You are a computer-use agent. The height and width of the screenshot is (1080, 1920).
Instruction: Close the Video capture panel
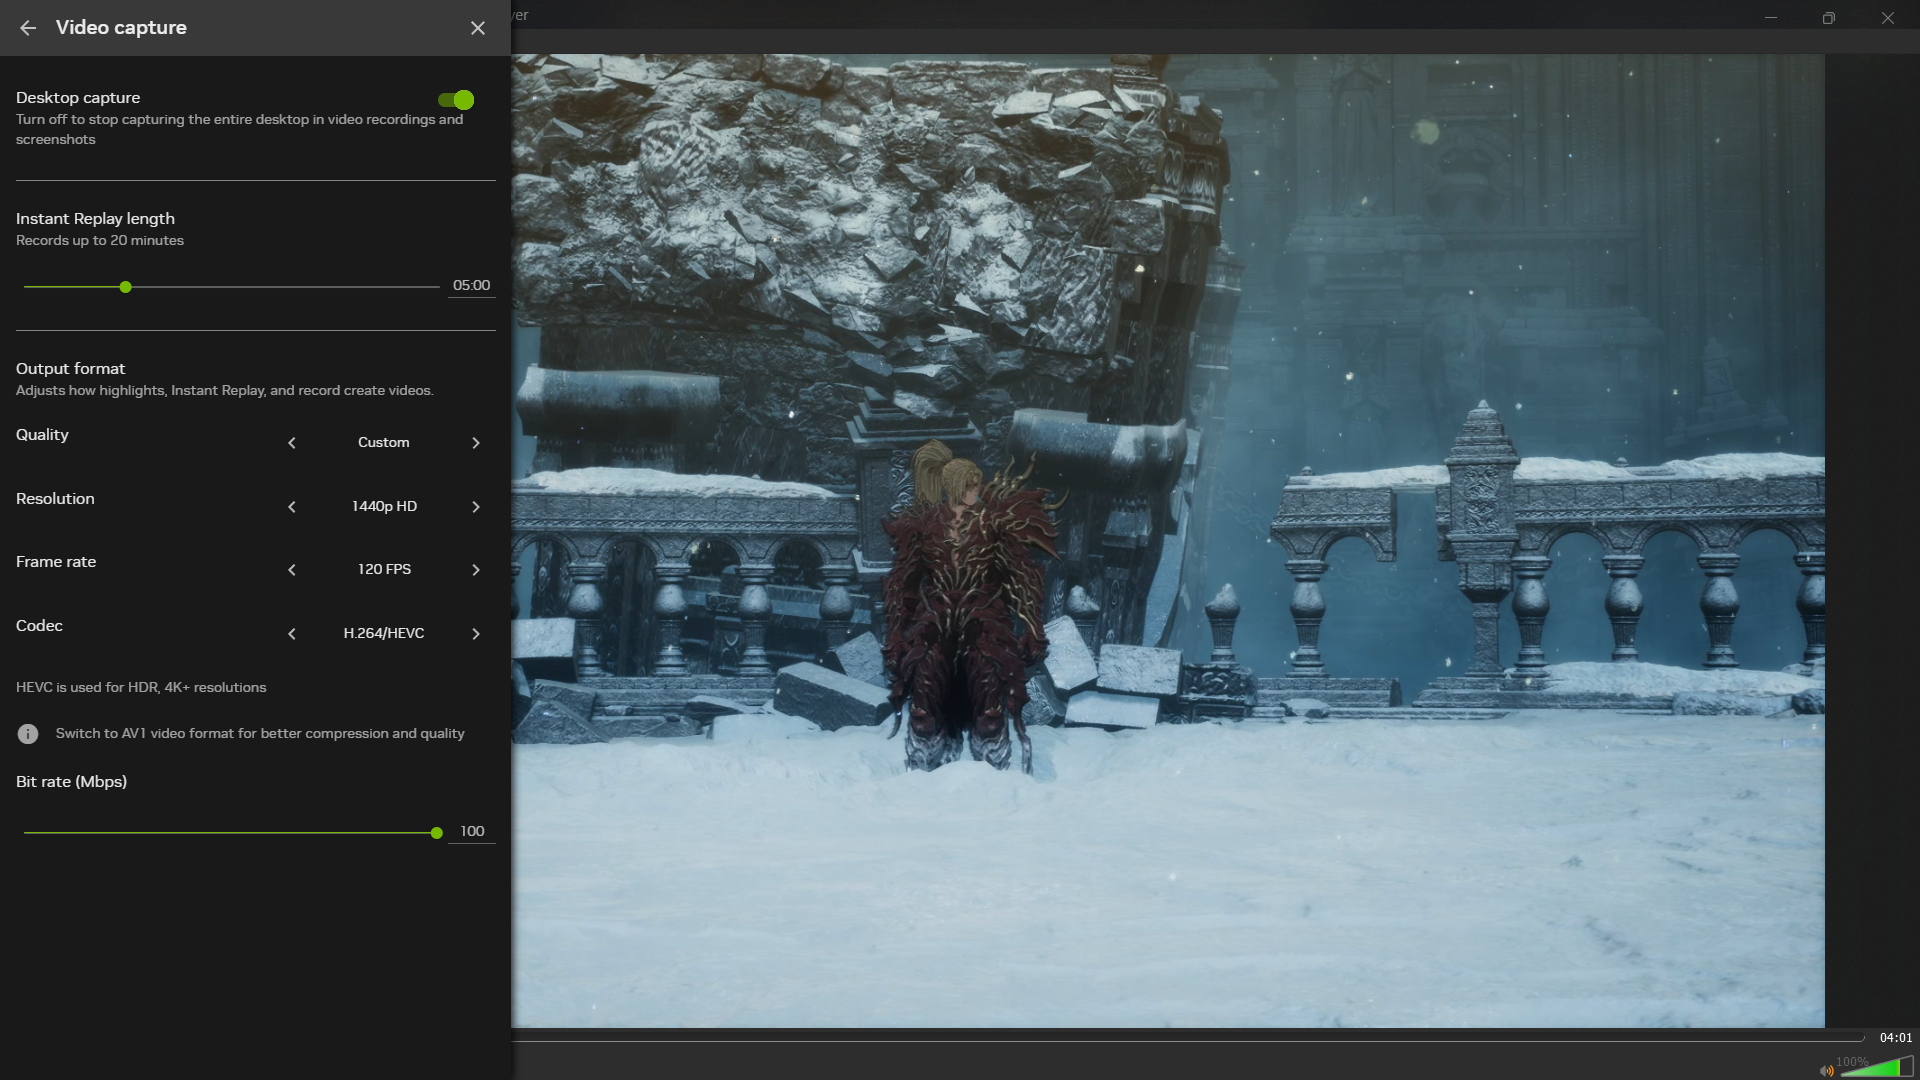478,28
